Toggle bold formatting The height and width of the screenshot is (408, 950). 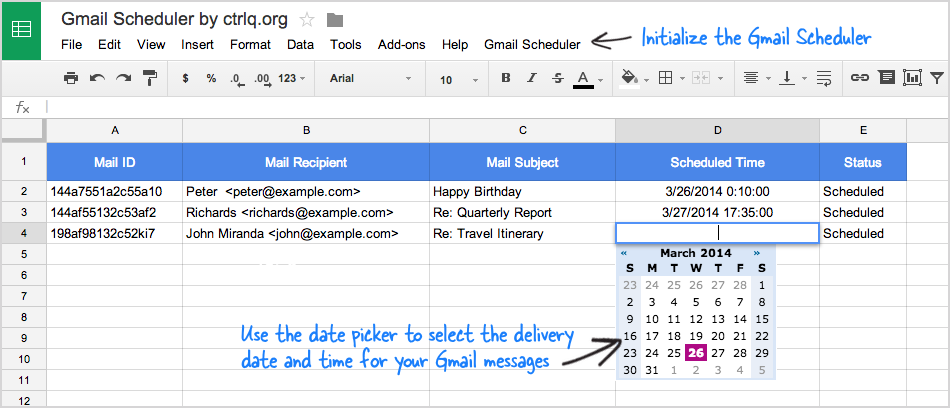pyautogui.click(x=506, y=78)
